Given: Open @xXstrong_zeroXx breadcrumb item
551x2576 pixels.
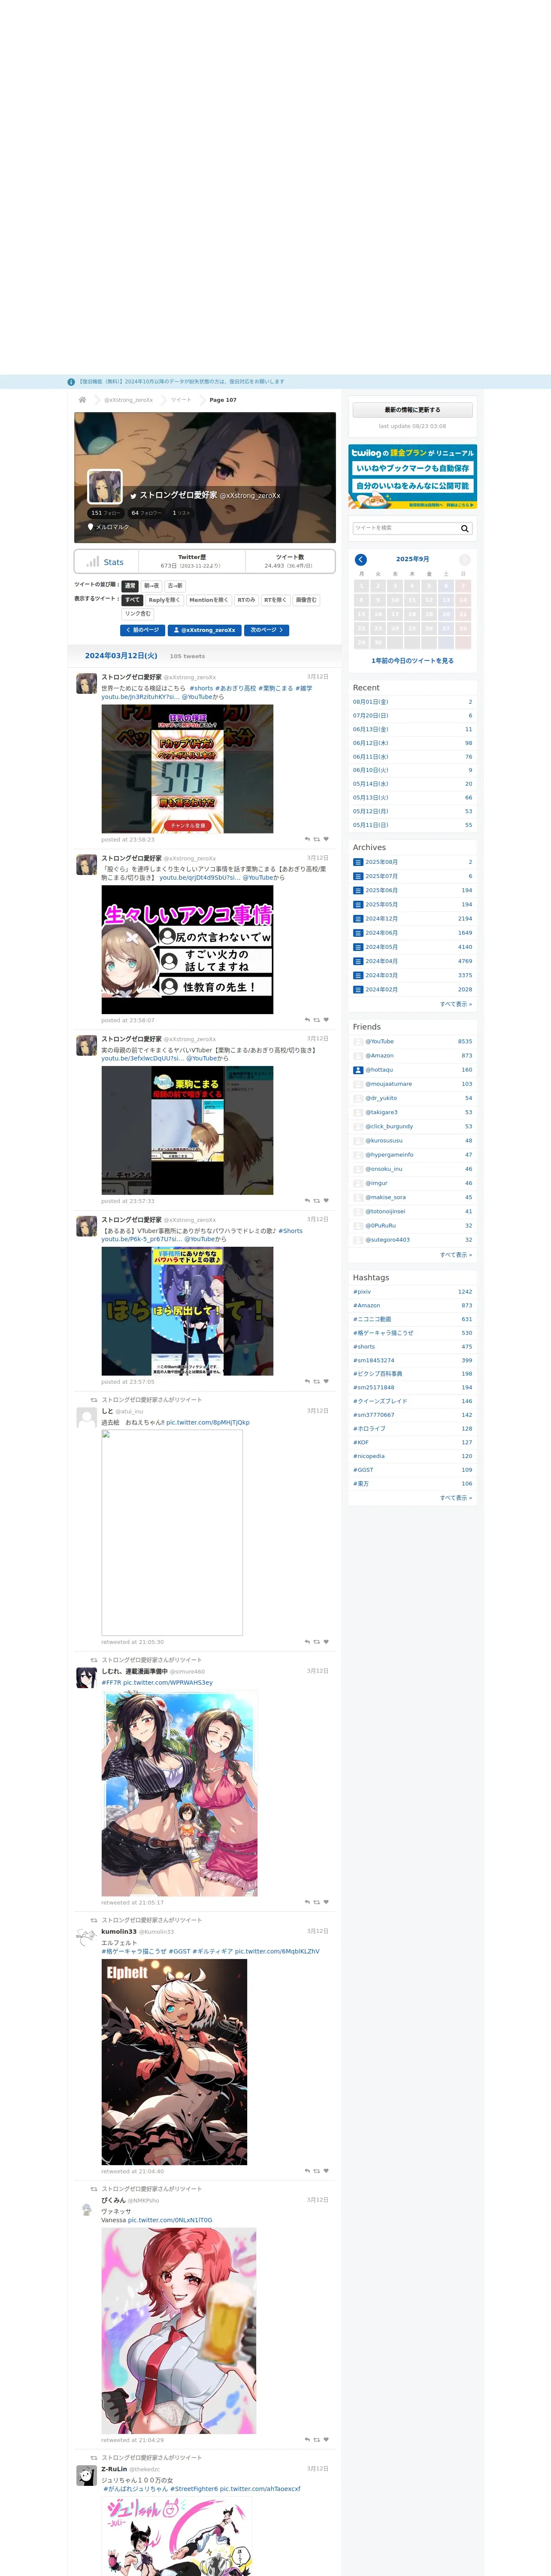Looking at the screenshot, I should [x=128, y=400].
